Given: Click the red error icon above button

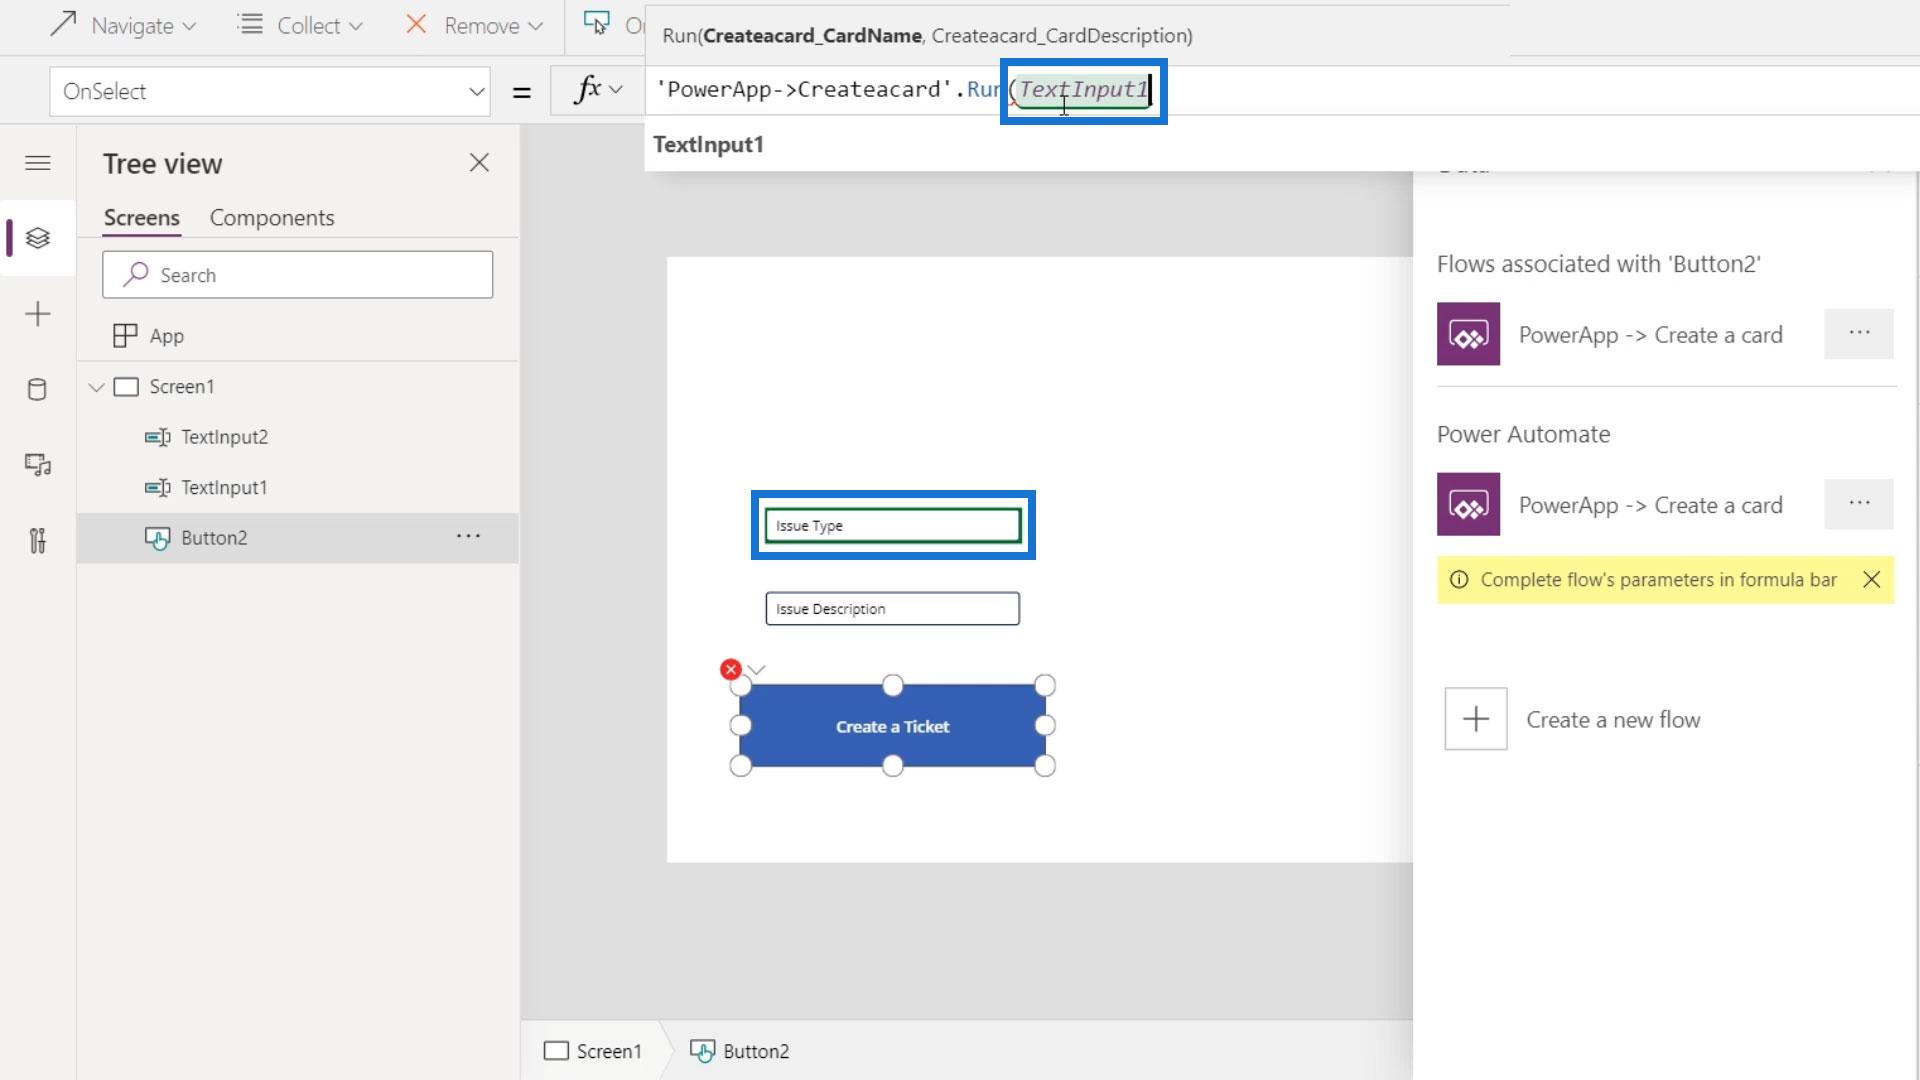Looking at the screenshot, I should click(731, 669).
